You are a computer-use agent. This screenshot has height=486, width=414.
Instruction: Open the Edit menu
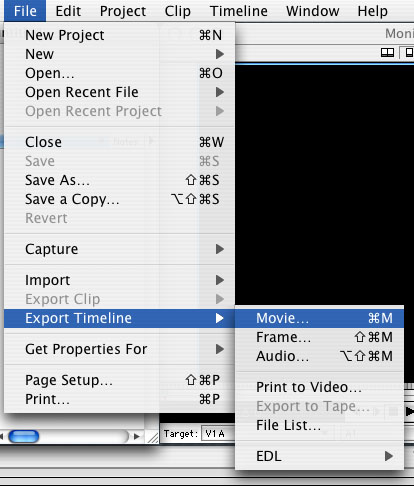pyautogui.click(x=68, y=11)
